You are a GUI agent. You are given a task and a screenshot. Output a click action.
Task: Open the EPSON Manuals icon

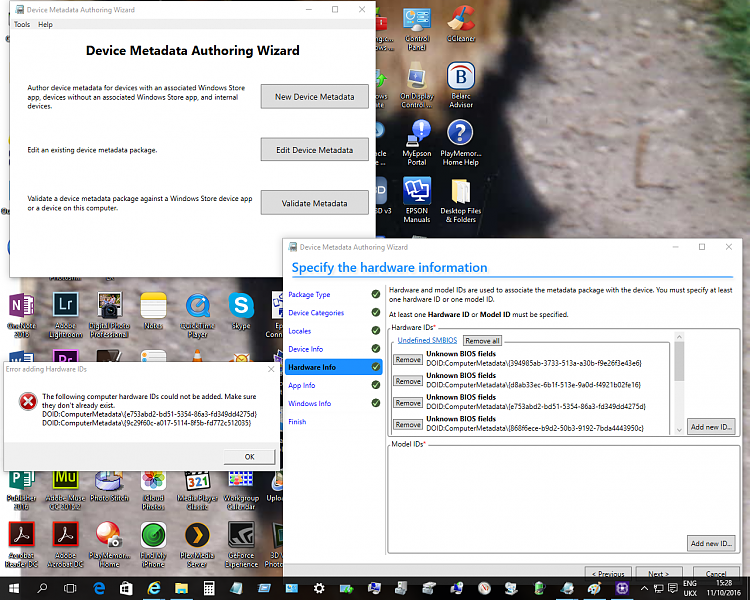click(417, 200)
